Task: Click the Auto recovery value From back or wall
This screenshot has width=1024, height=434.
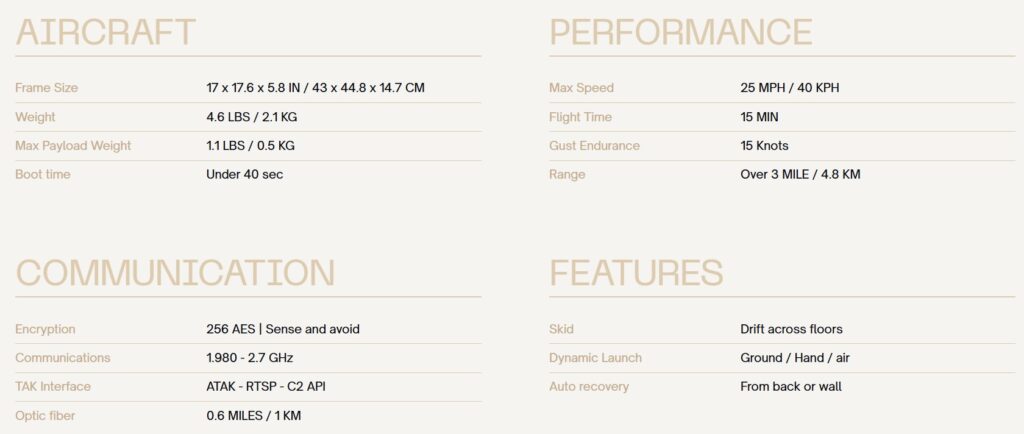Action: (791, 386)
